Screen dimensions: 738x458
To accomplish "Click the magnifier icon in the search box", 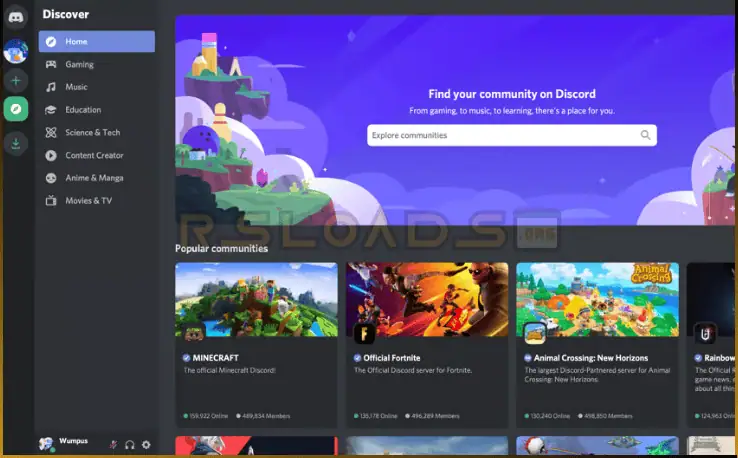I will coord(645,135).
